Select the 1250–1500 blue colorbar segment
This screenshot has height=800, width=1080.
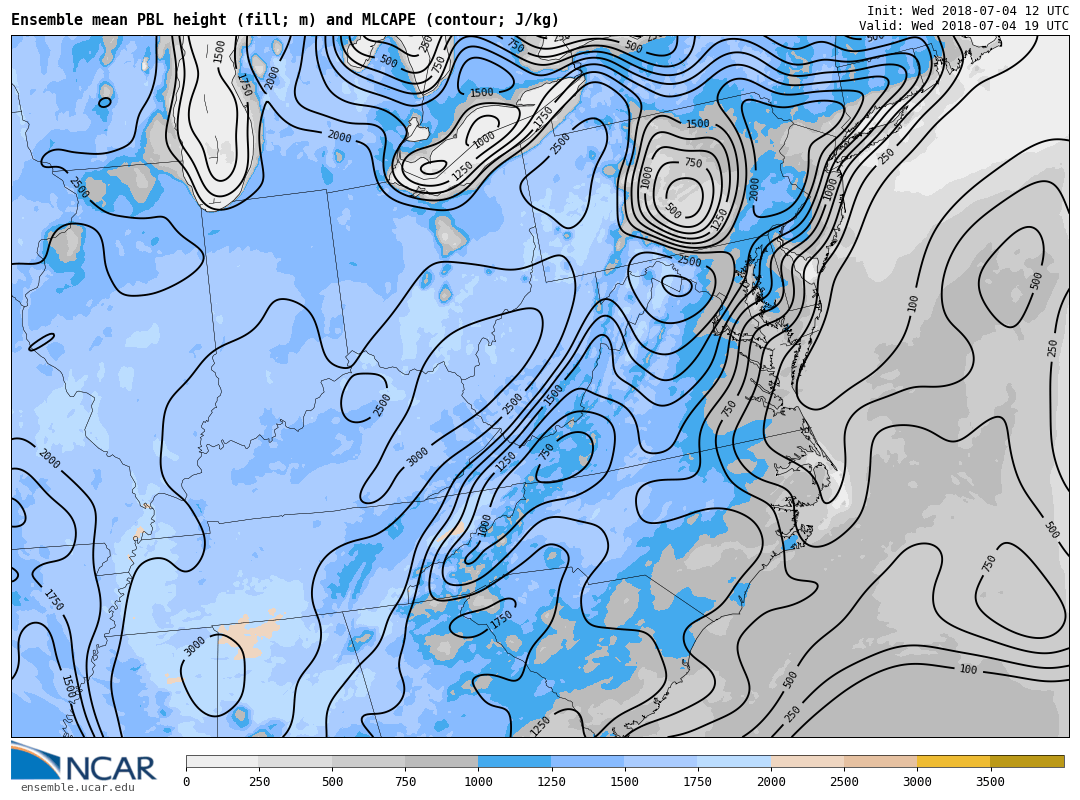coord(588,761)
